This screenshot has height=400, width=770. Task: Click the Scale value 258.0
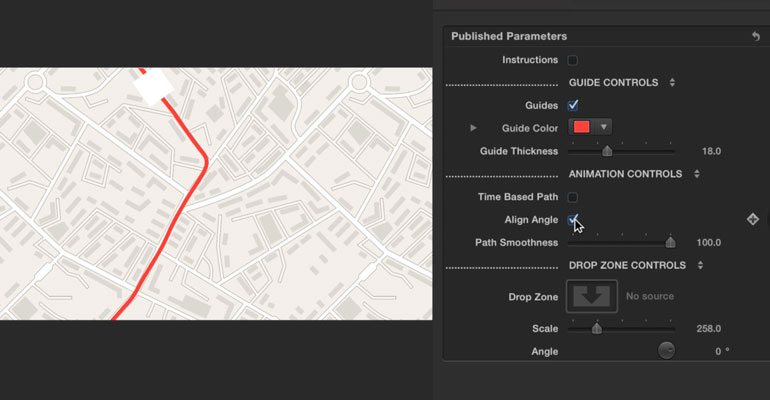(709, 328)
